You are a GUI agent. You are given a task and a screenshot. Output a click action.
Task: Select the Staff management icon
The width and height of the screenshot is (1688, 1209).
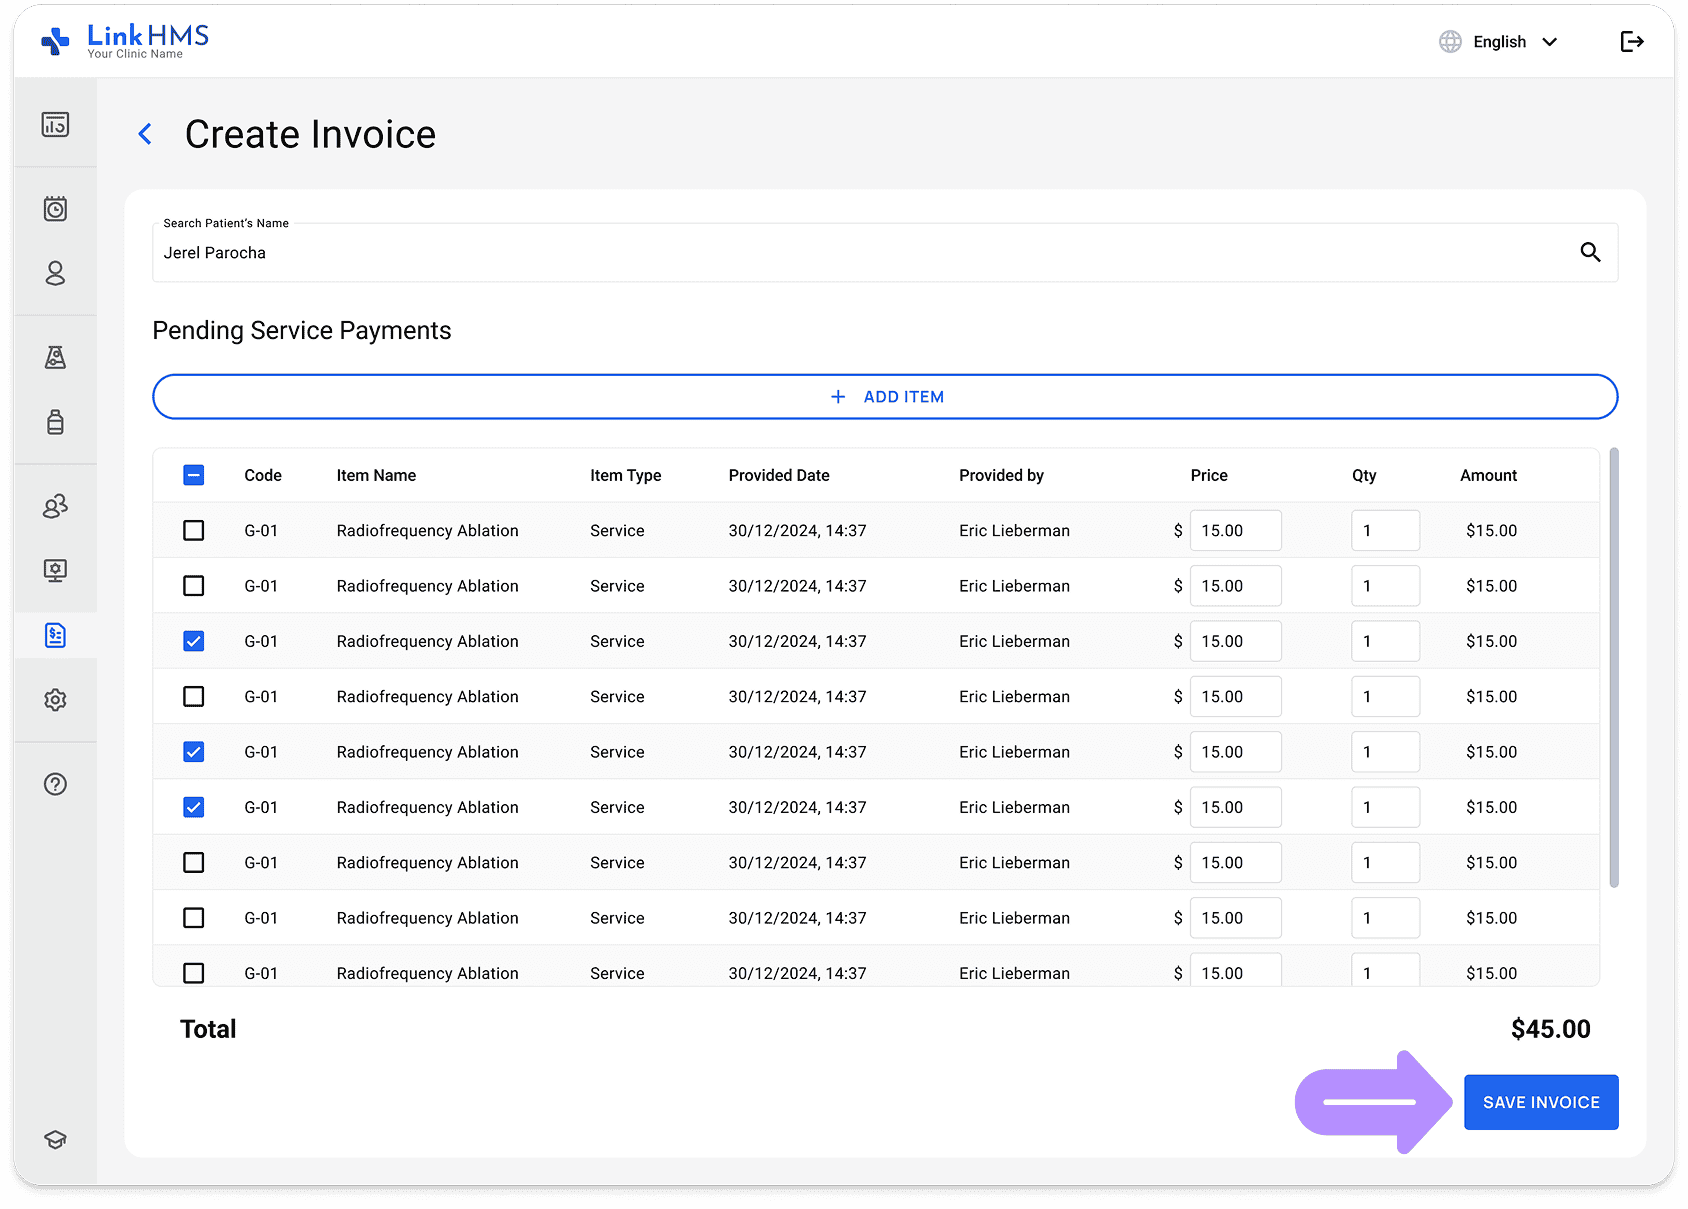click(55, 506)
